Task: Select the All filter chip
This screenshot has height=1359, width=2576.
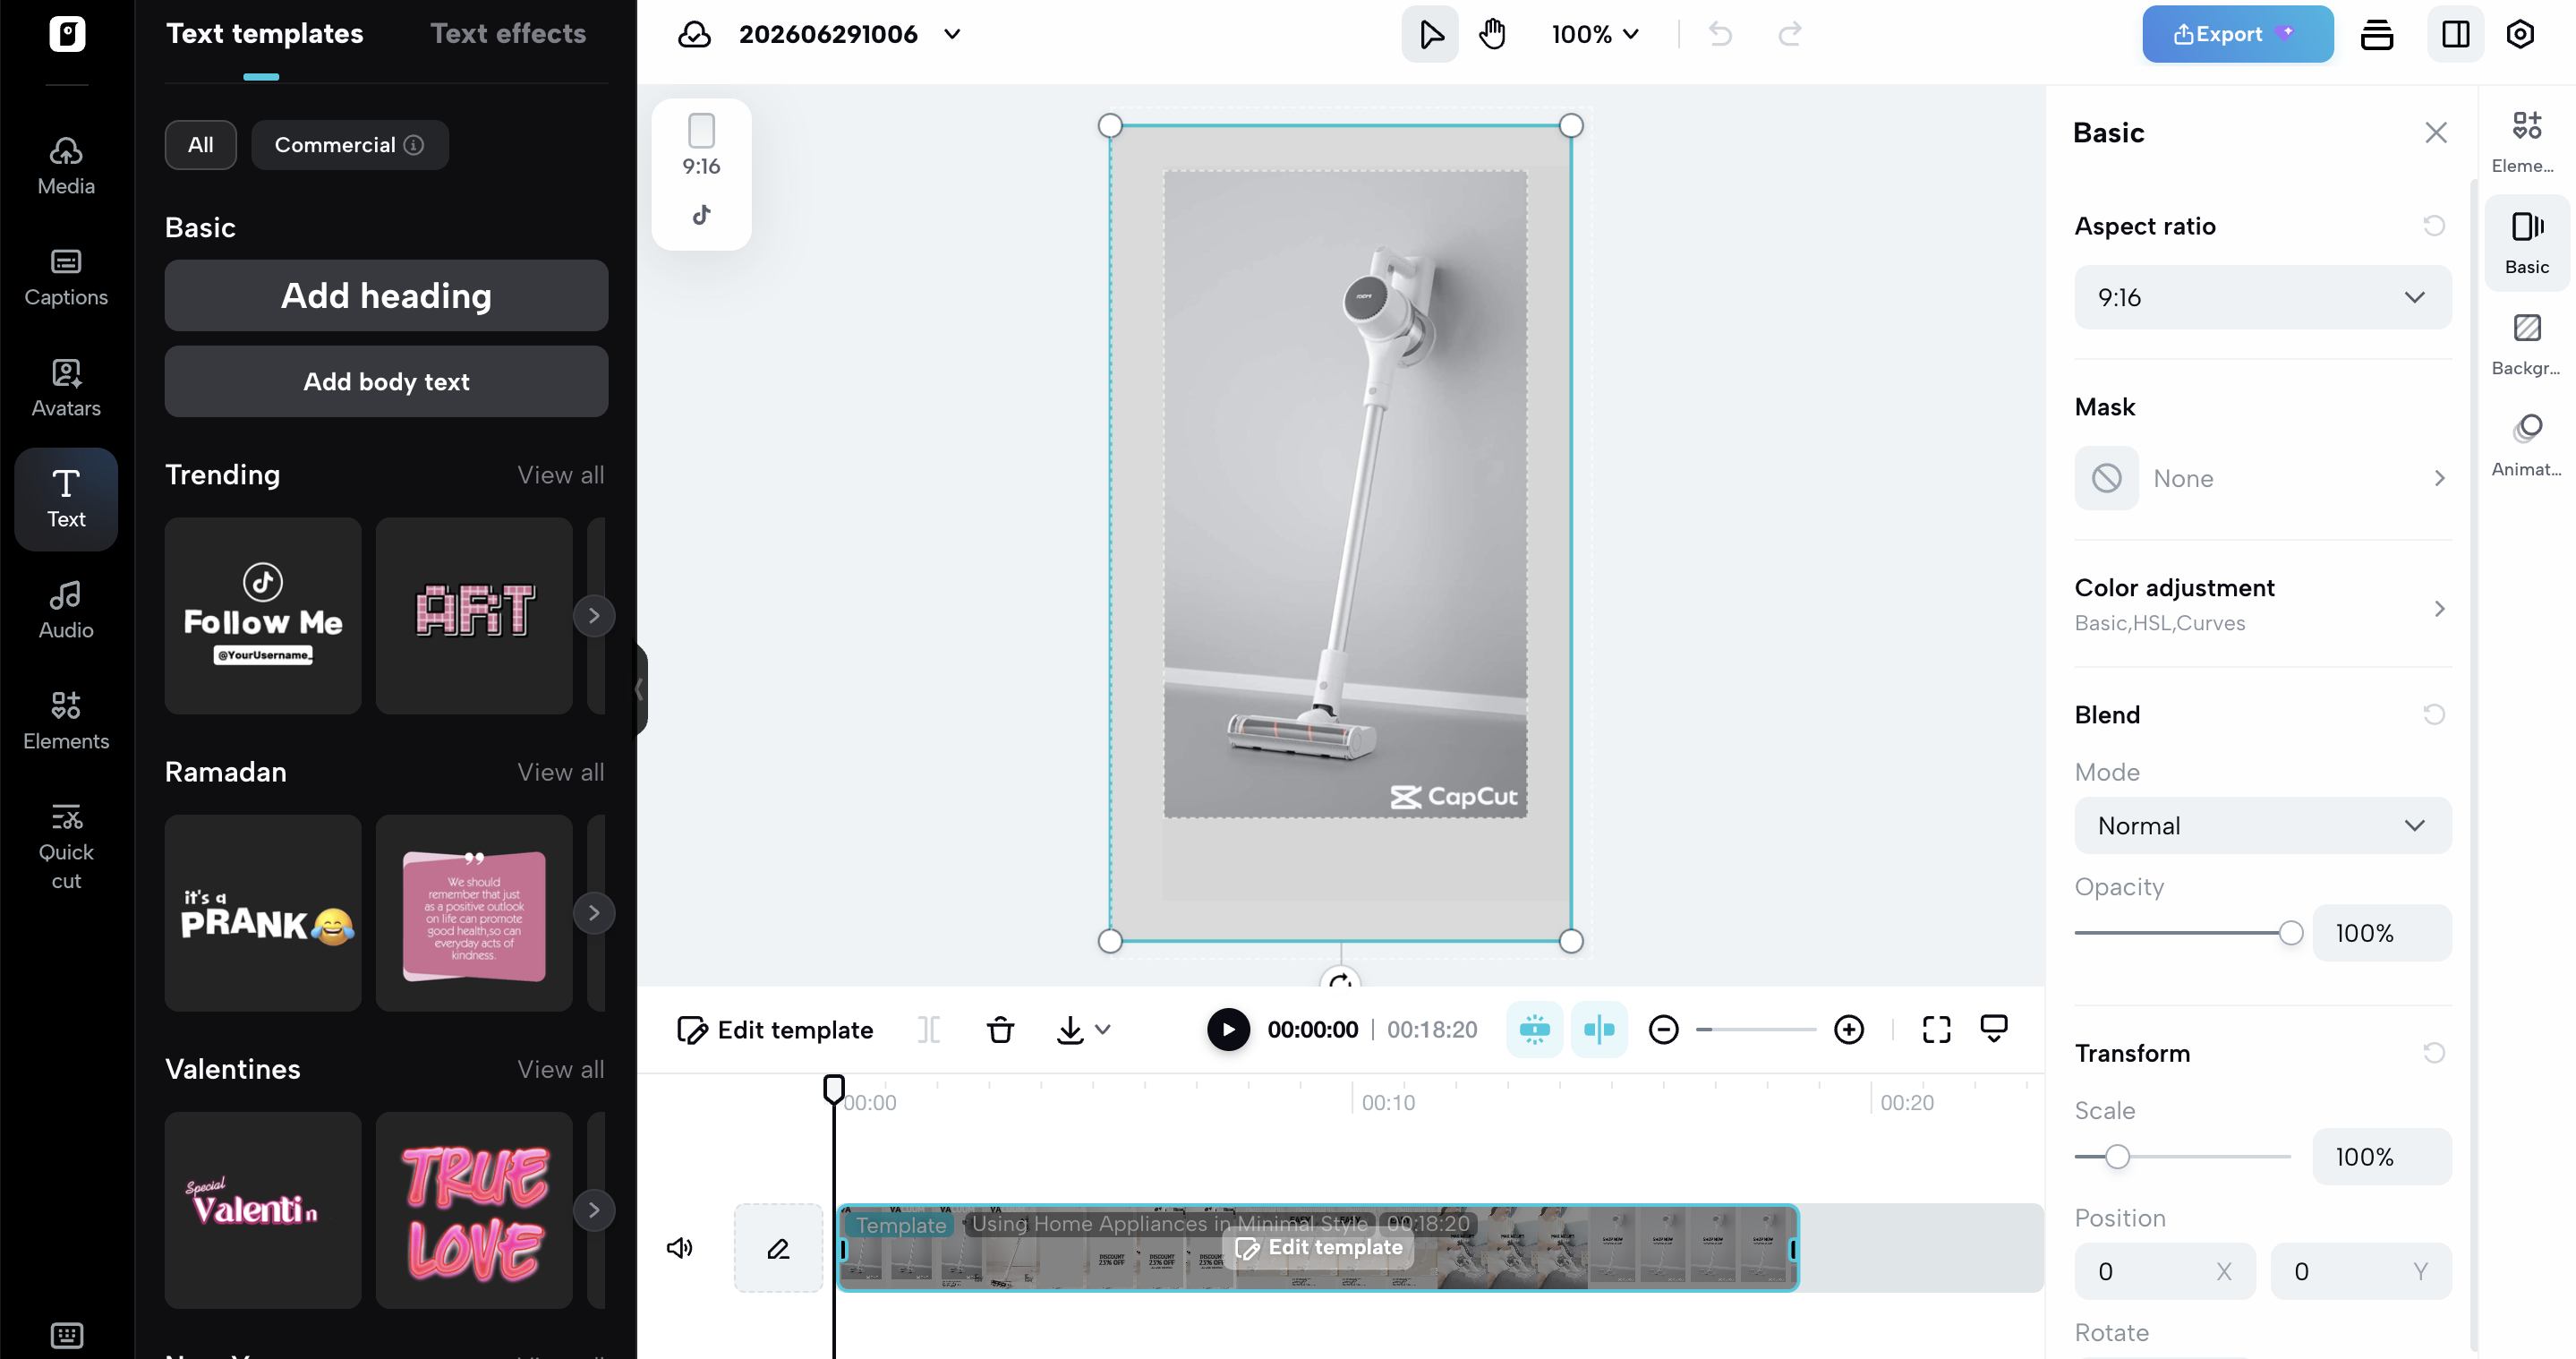Action: pos(200,145)
